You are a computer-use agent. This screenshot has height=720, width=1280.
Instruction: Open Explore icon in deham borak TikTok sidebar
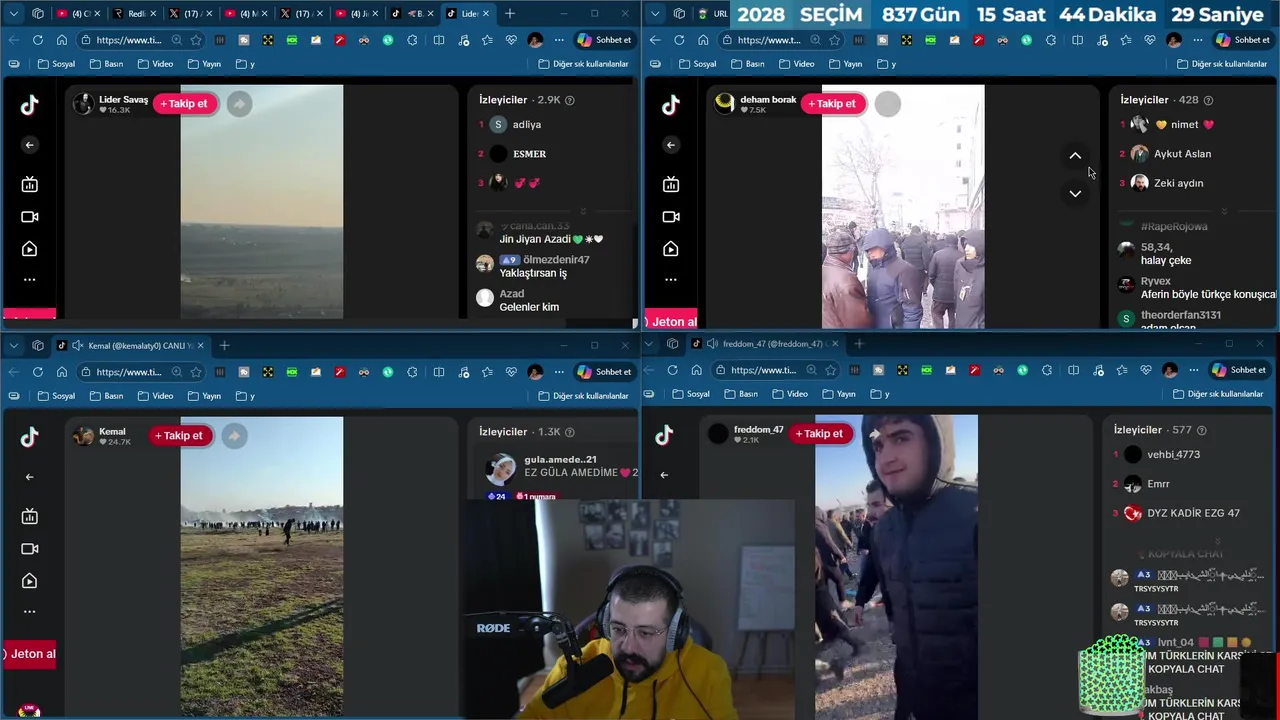coord(671,249)
